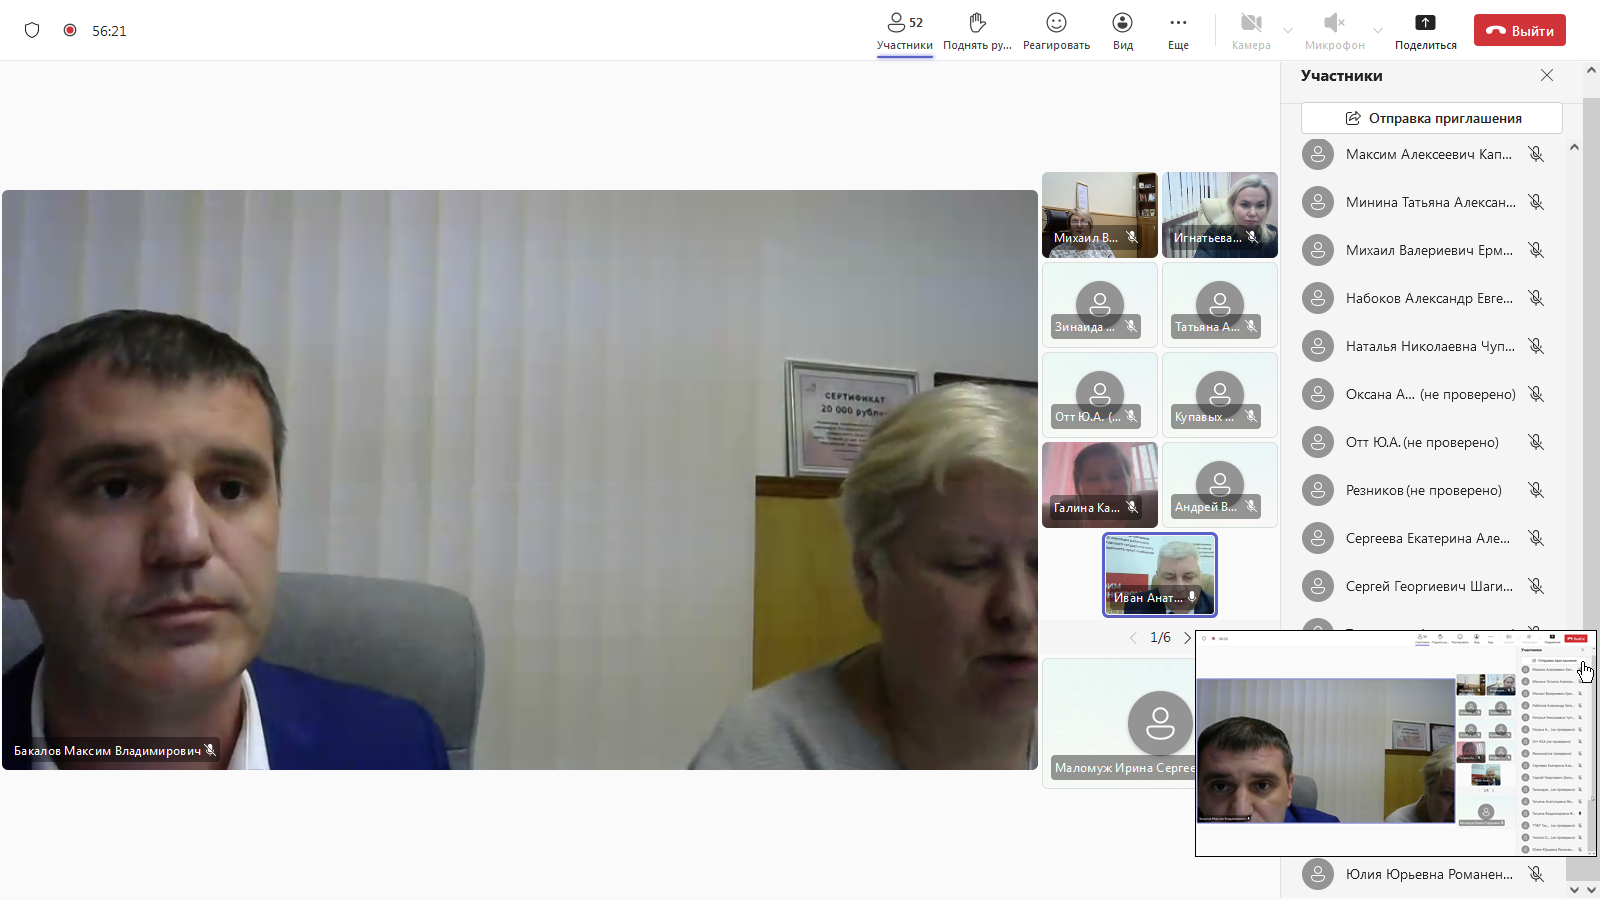The image size is (1600, 900).
Task: Open the Реагировать reactions icon
Action: point(1056,23)
